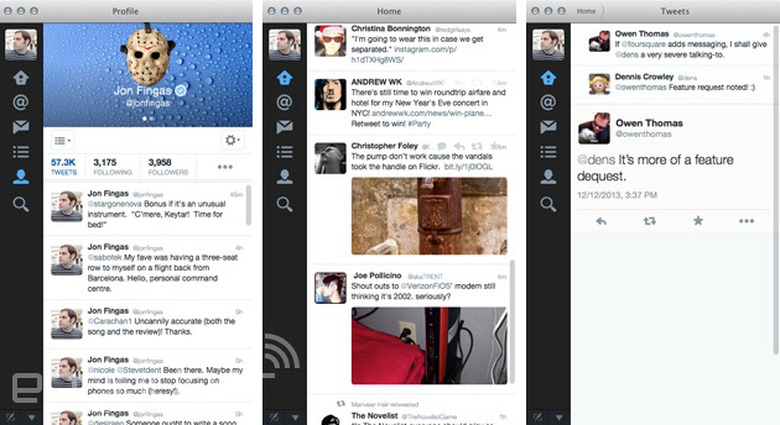Expand the list dropdown below the profile banner
This screenshot has height=425, width=780.
62,142
